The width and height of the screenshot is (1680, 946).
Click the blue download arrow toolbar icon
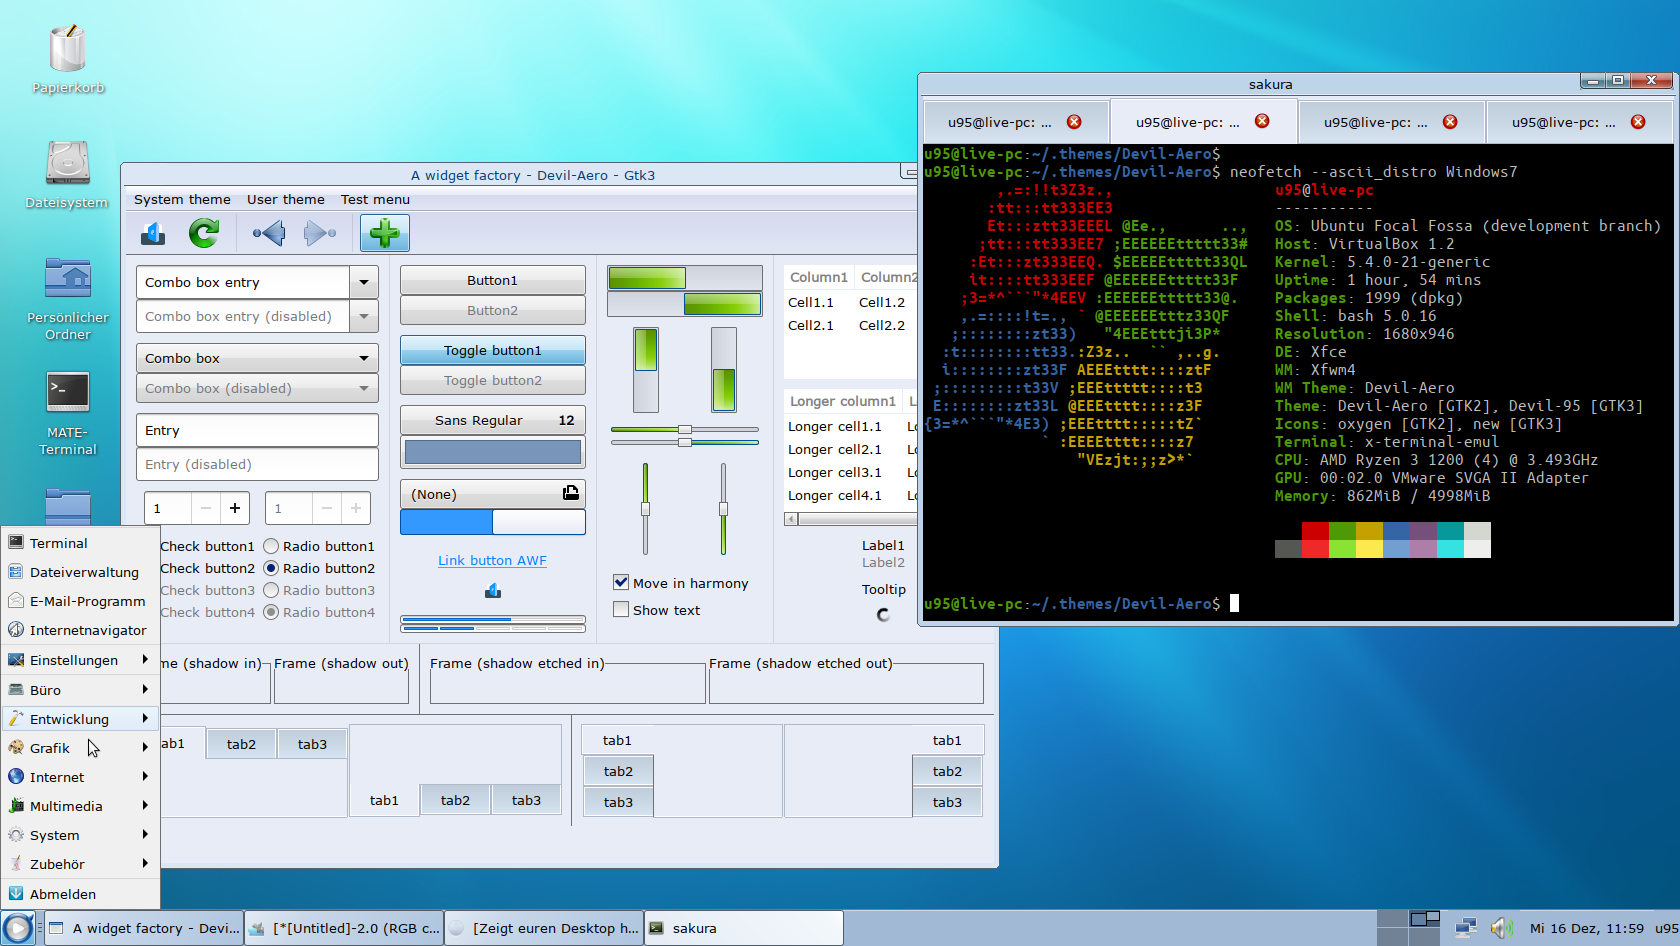coord(153,234)
